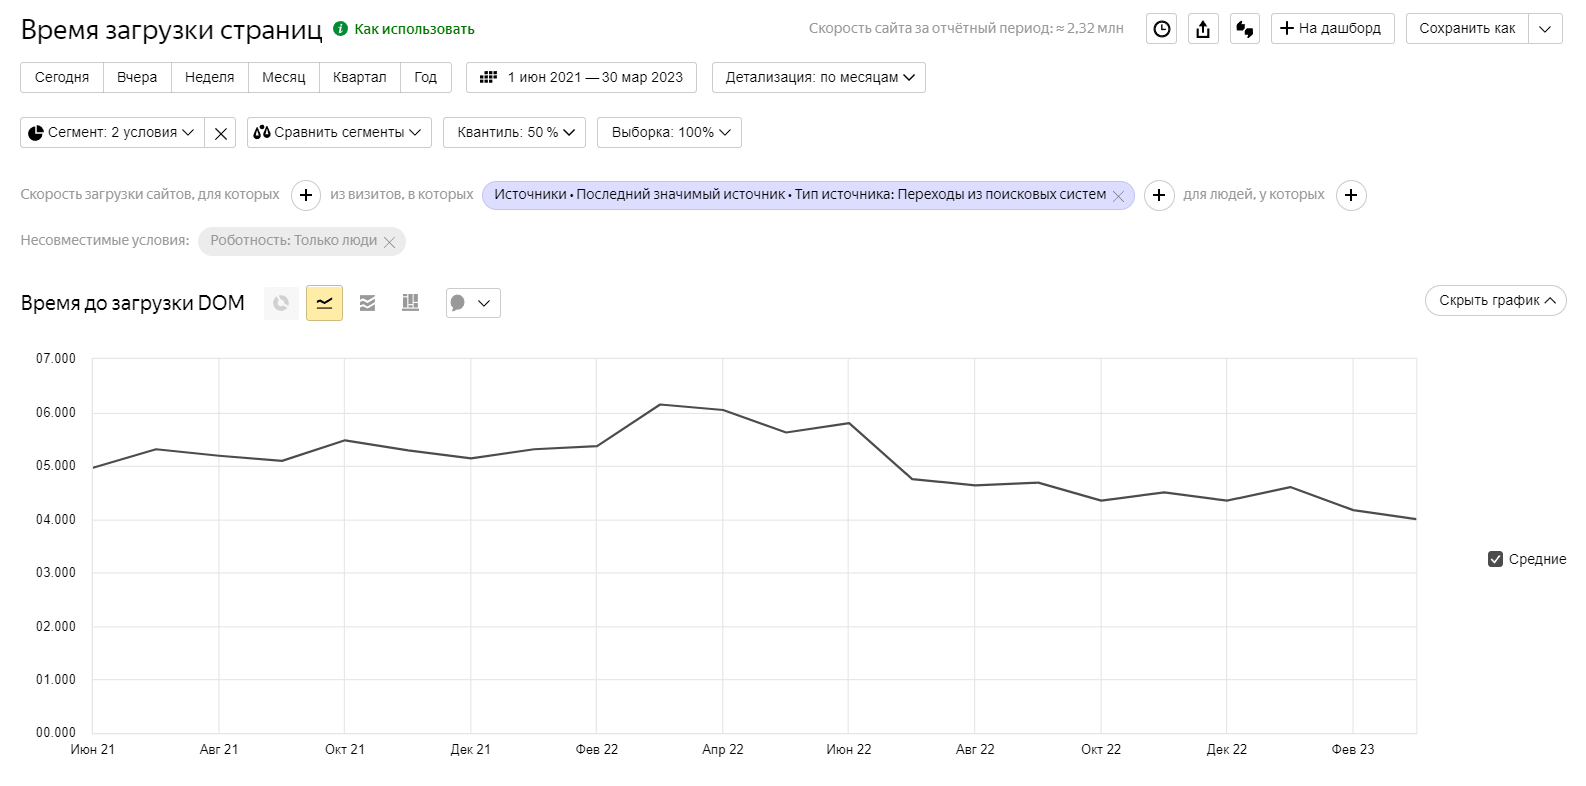Select the 'Неделя' period tab
Viewport: 1586px width, 786px height.
point(209,78)
